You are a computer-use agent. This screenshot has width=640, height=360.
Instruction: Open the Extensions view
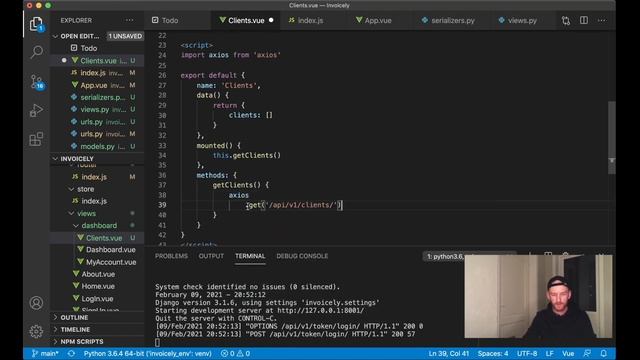pos(36,139)
